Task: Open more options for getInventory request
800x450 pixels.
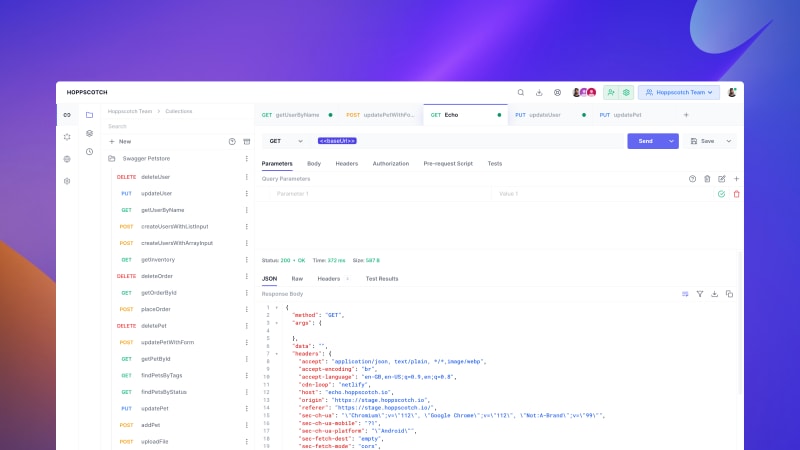Action: [x=246, y=260]
